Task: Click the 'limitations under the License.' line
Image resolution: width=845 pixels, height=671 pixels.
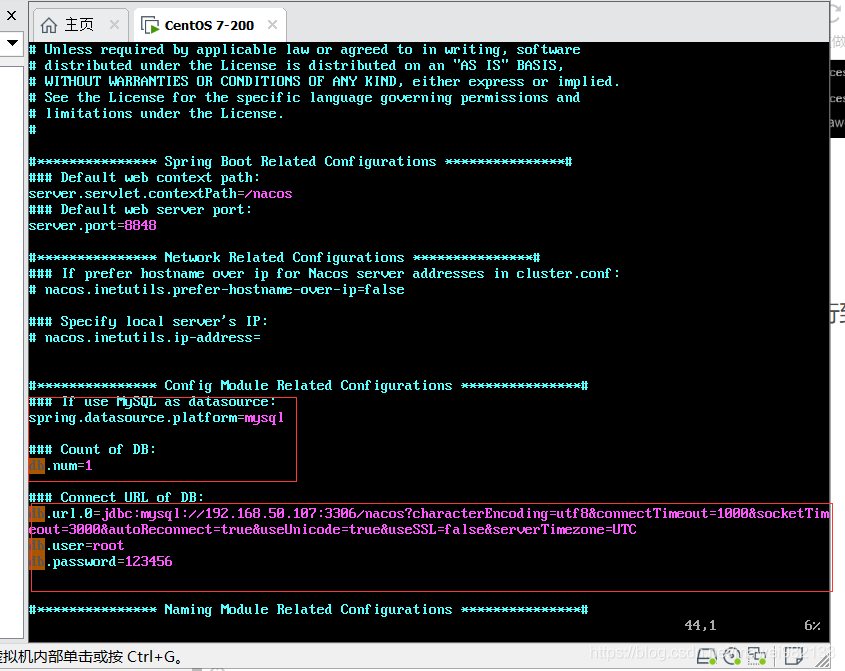Action: tap(156, 114)
